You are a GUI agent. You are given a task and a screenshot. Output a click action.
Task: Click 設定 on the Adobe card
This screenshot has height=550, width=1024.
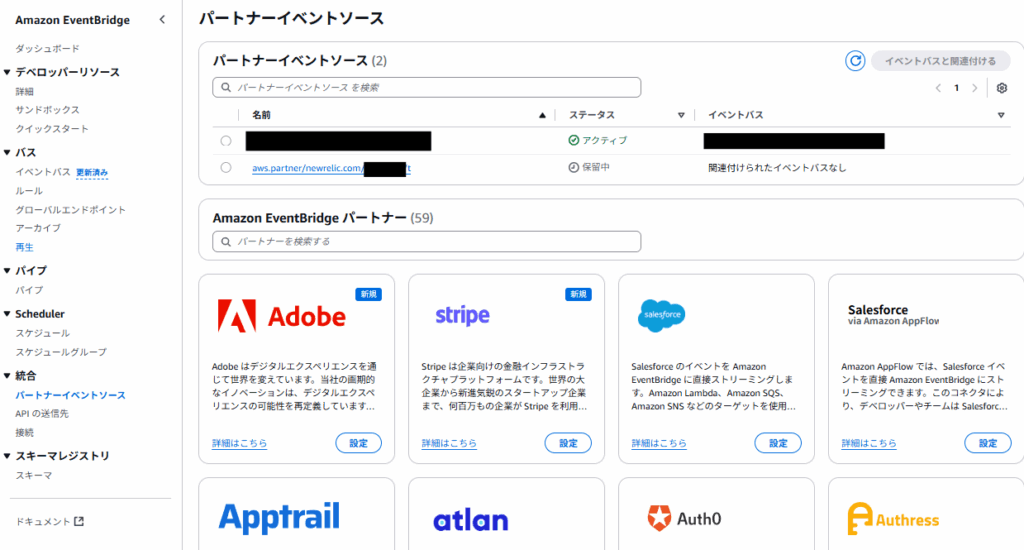point(359,443)
